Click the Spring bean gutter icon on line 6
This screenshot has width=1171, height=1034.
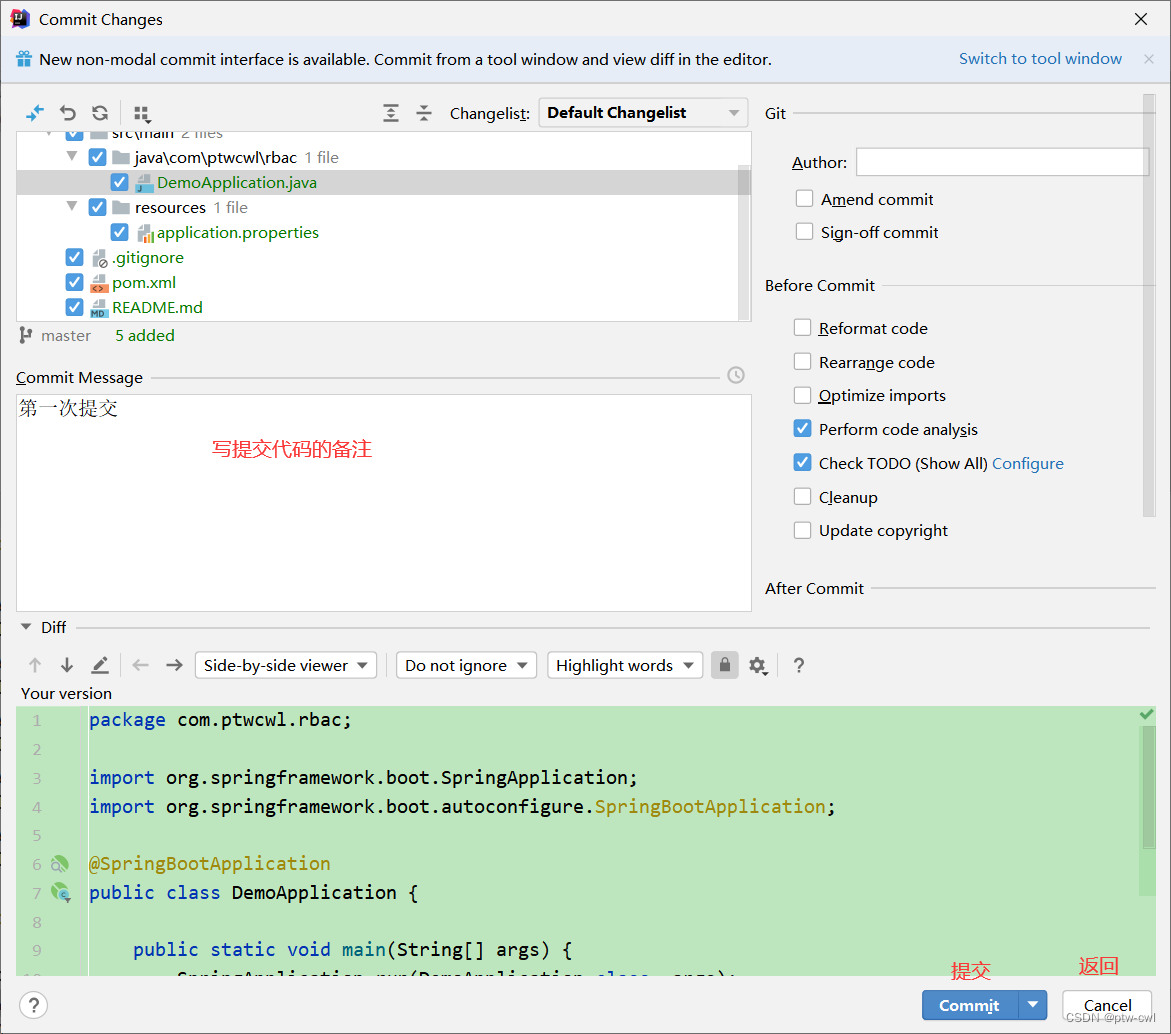(x=60, y=864)
